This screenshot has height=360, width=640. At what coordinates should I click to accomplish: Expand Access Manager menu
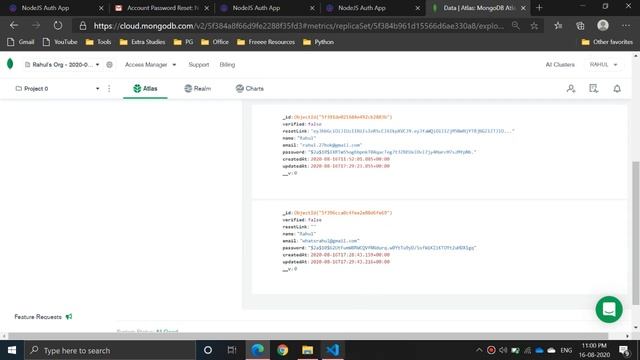tap(150, 64)
